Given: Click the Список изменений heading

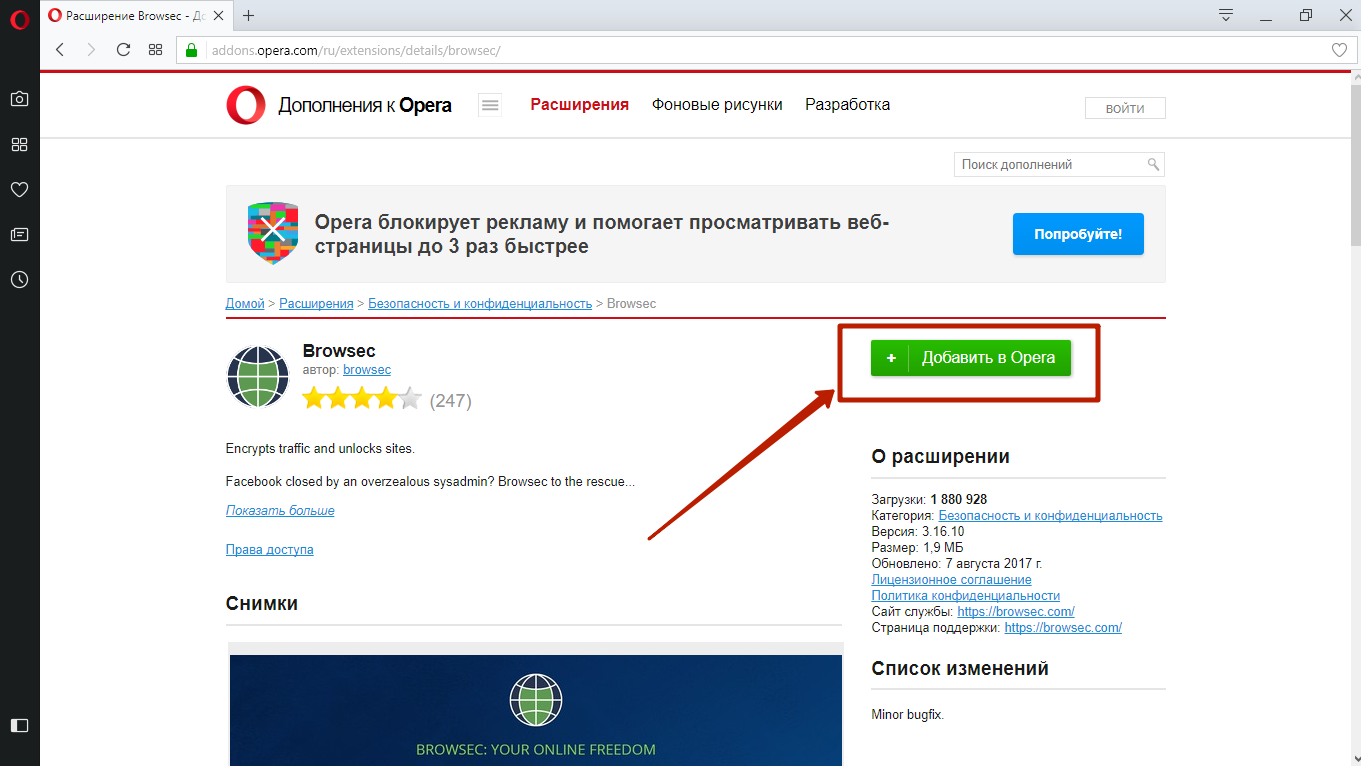Looking at the screenshot, I should (960, 669).
